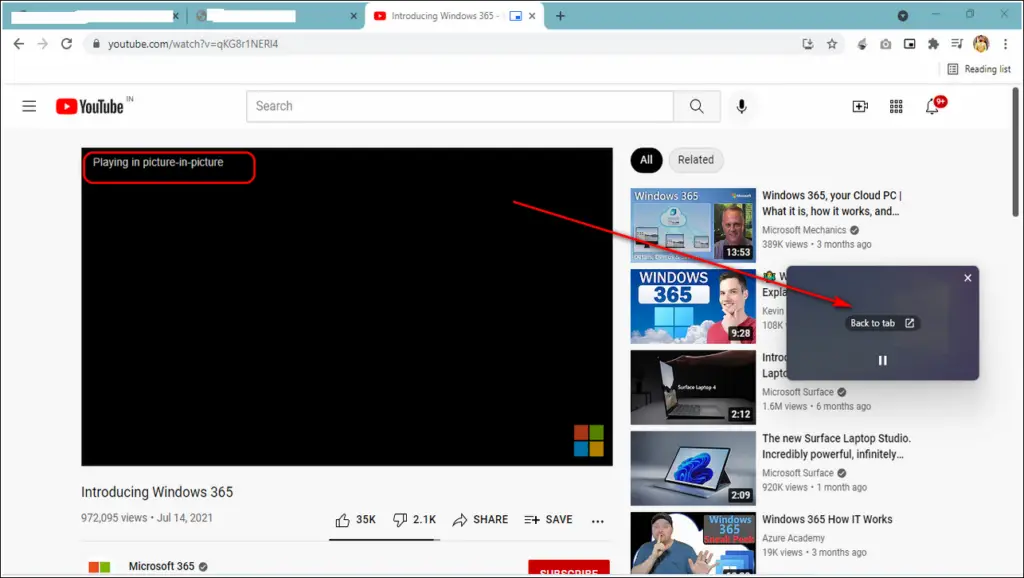Open more actions three-dot menu below video
The image size is (1024, 578).
tap(598, 521)
